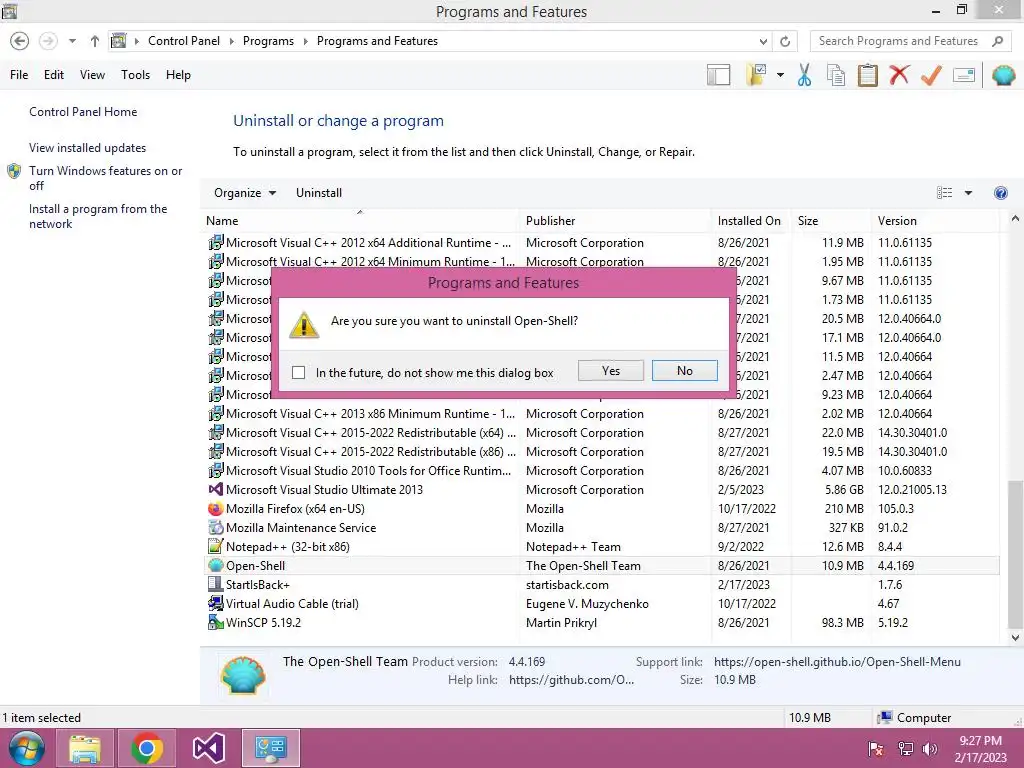
Task: Open view options dropdown arrow
Action: (x=968, y=193)
